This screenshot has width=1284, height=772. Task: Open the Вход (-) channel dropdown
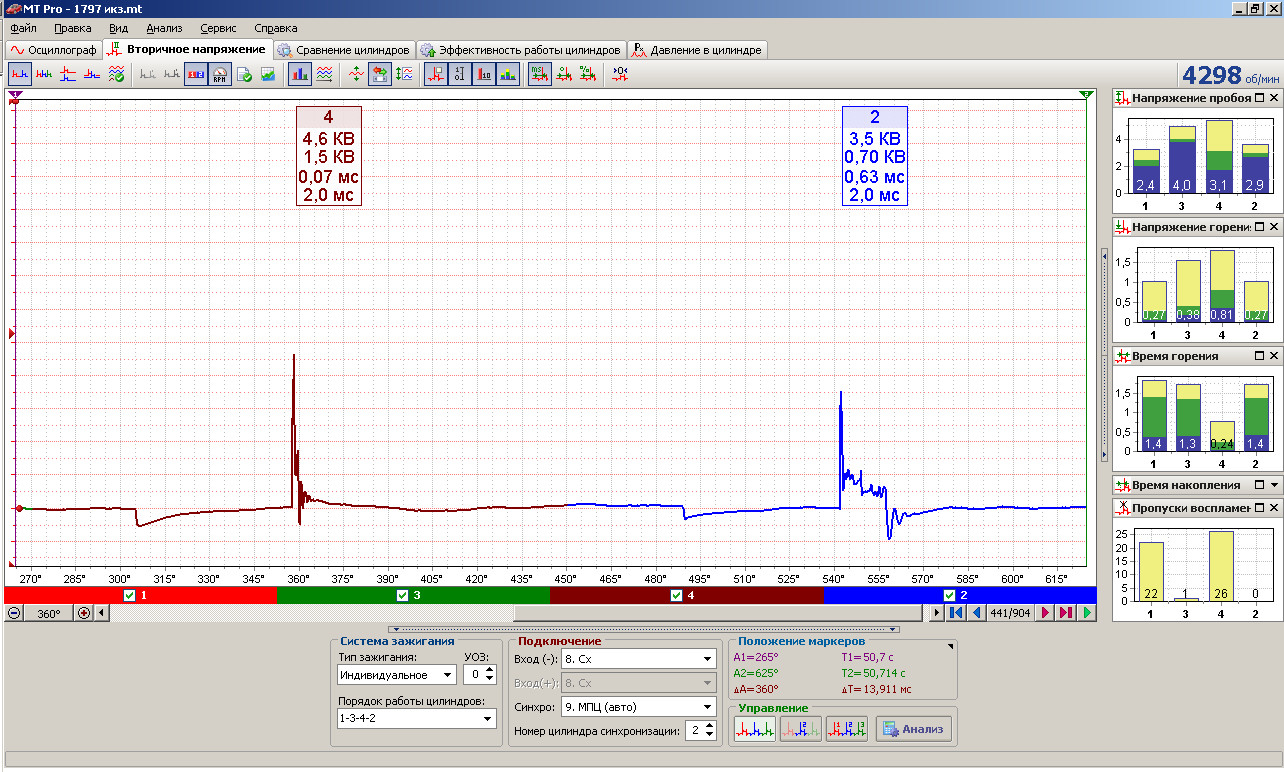tap(708, 659)
